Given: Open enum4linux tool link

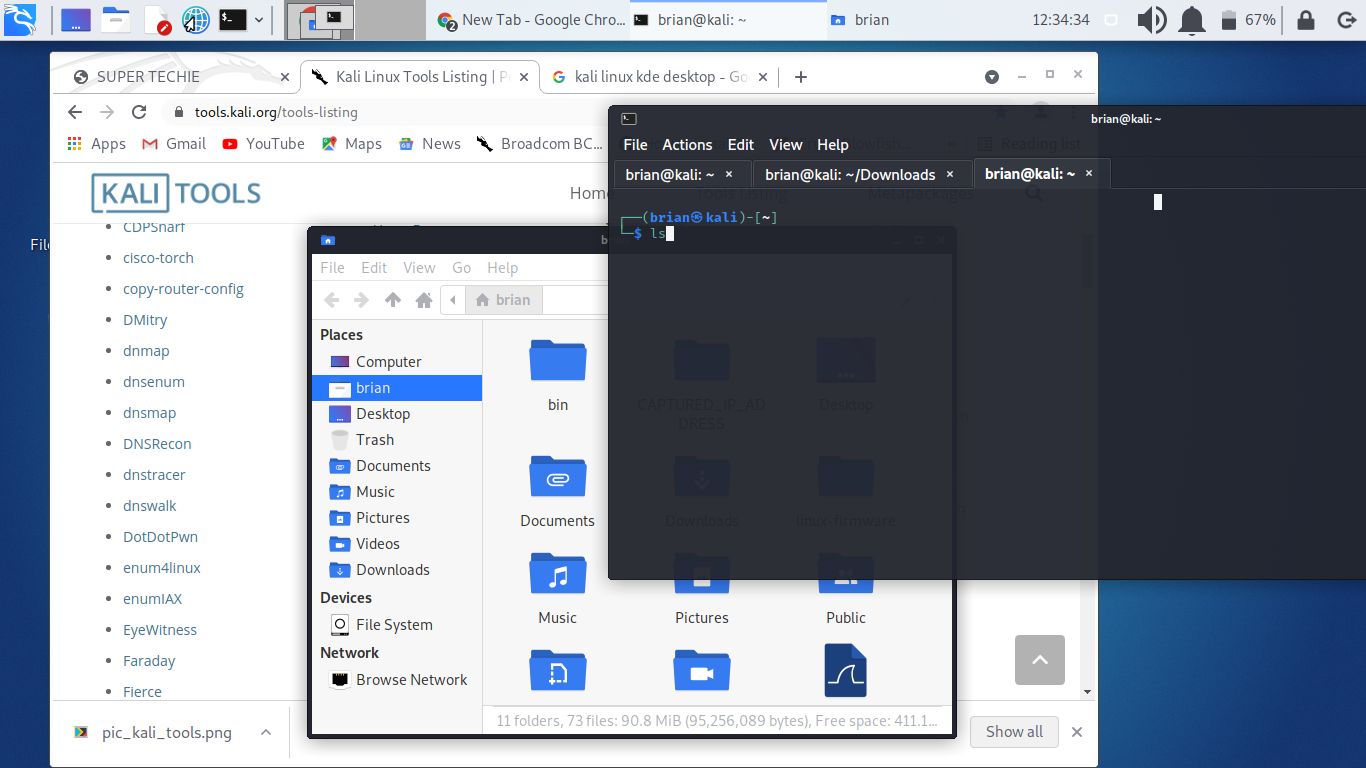Looking at the screenshot, I should (x=162, y=568).
